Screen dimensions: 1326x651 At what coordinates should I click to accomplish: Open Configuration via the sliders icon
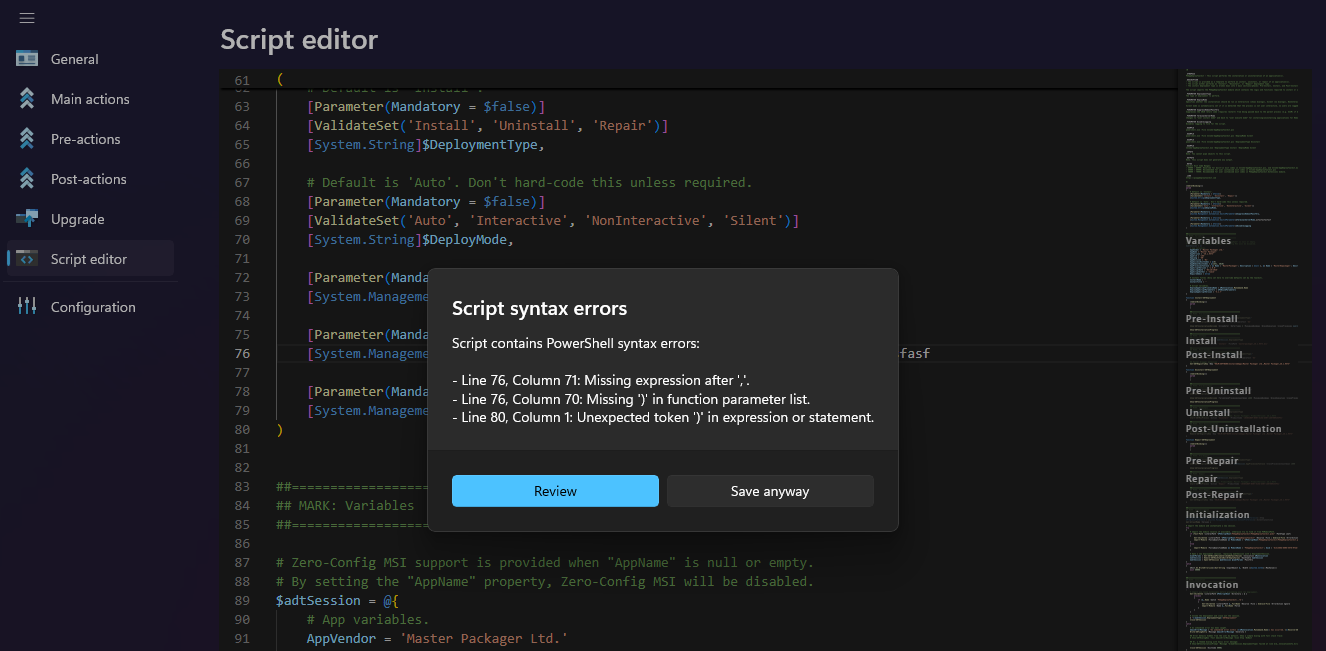[27, 306]
